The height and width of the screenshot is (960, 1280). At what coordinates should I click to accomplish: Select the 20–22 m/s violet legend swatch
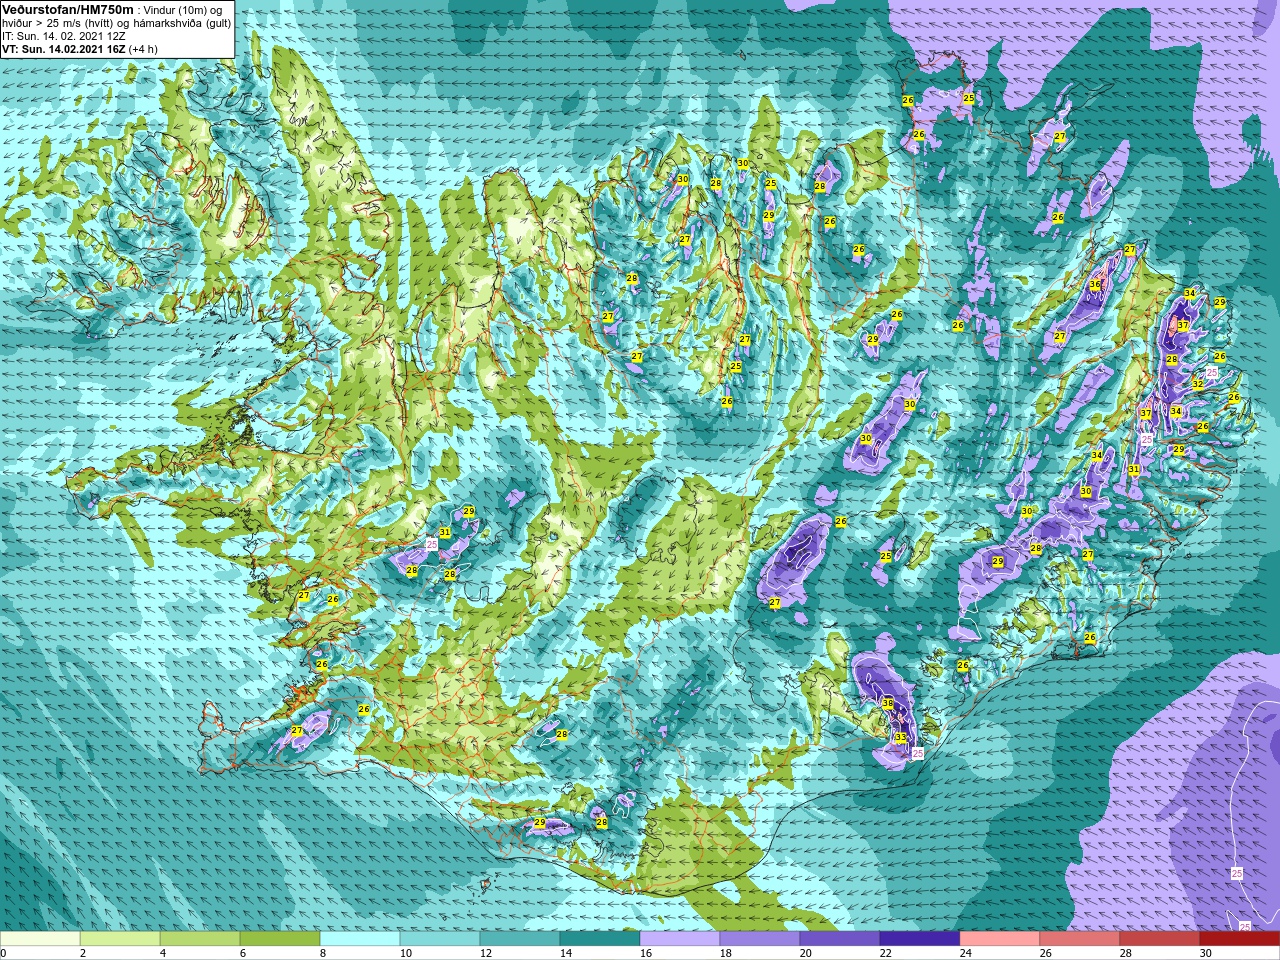click(x=840, y=939)
